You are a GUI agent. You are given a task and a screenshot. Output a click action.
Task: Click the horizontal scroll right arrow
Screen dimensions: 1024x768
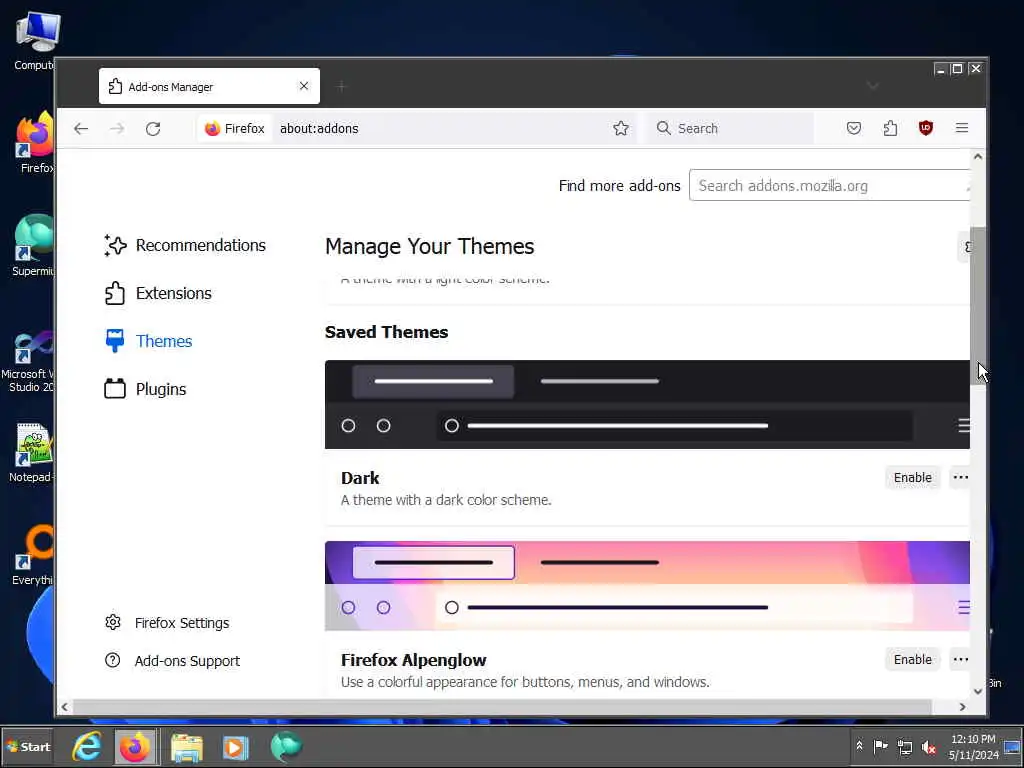tap(962, 707)
